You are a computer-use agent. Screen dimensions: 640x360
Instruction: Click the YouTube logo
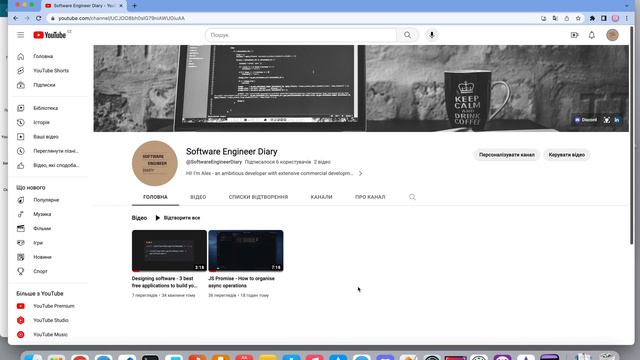[49, 35]
